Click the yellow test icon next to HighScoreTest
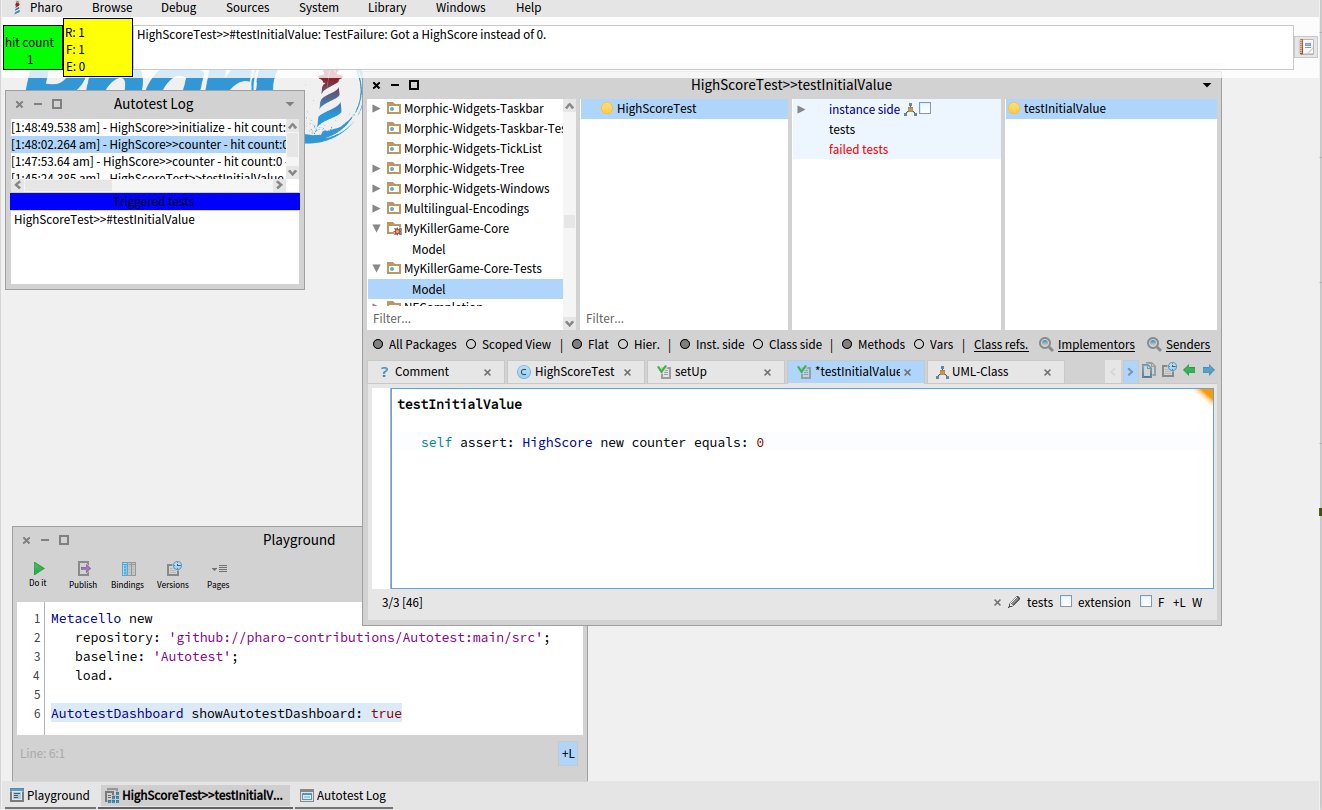Image resolution: width=1322 pixels, height=810 pixels. (606, 109)
